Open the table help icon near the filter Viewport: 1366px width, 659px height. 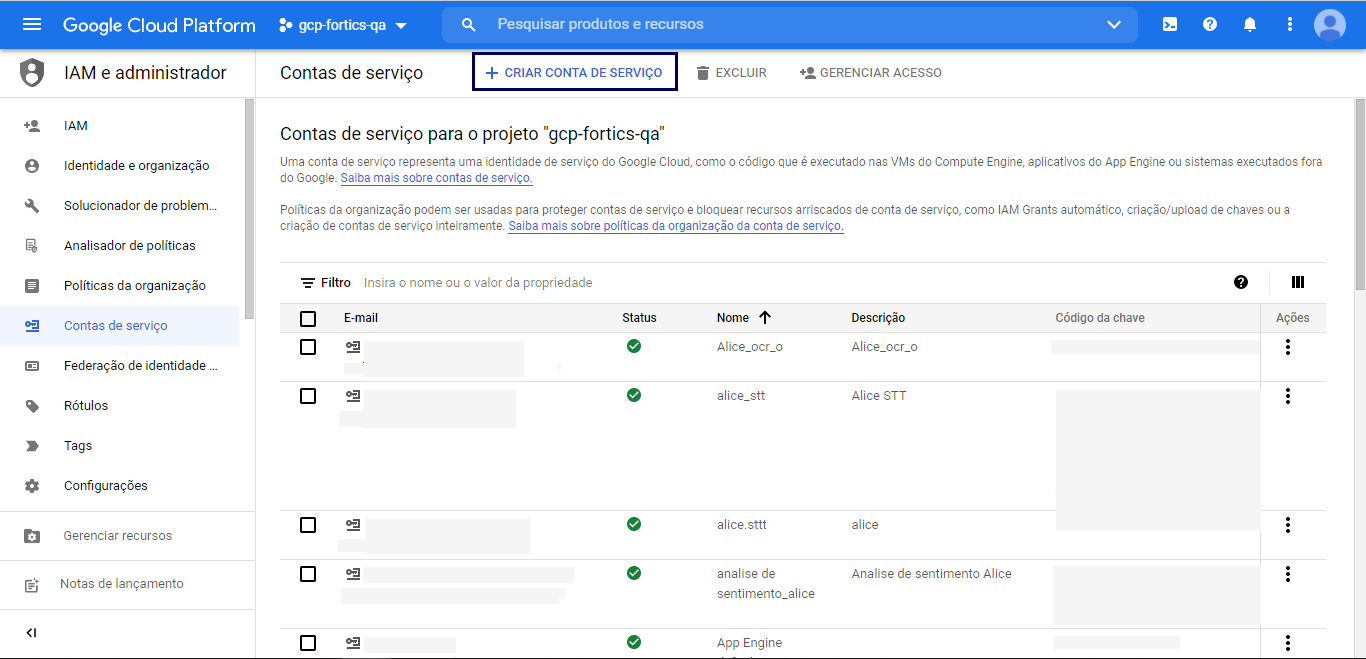point(1241,282)
